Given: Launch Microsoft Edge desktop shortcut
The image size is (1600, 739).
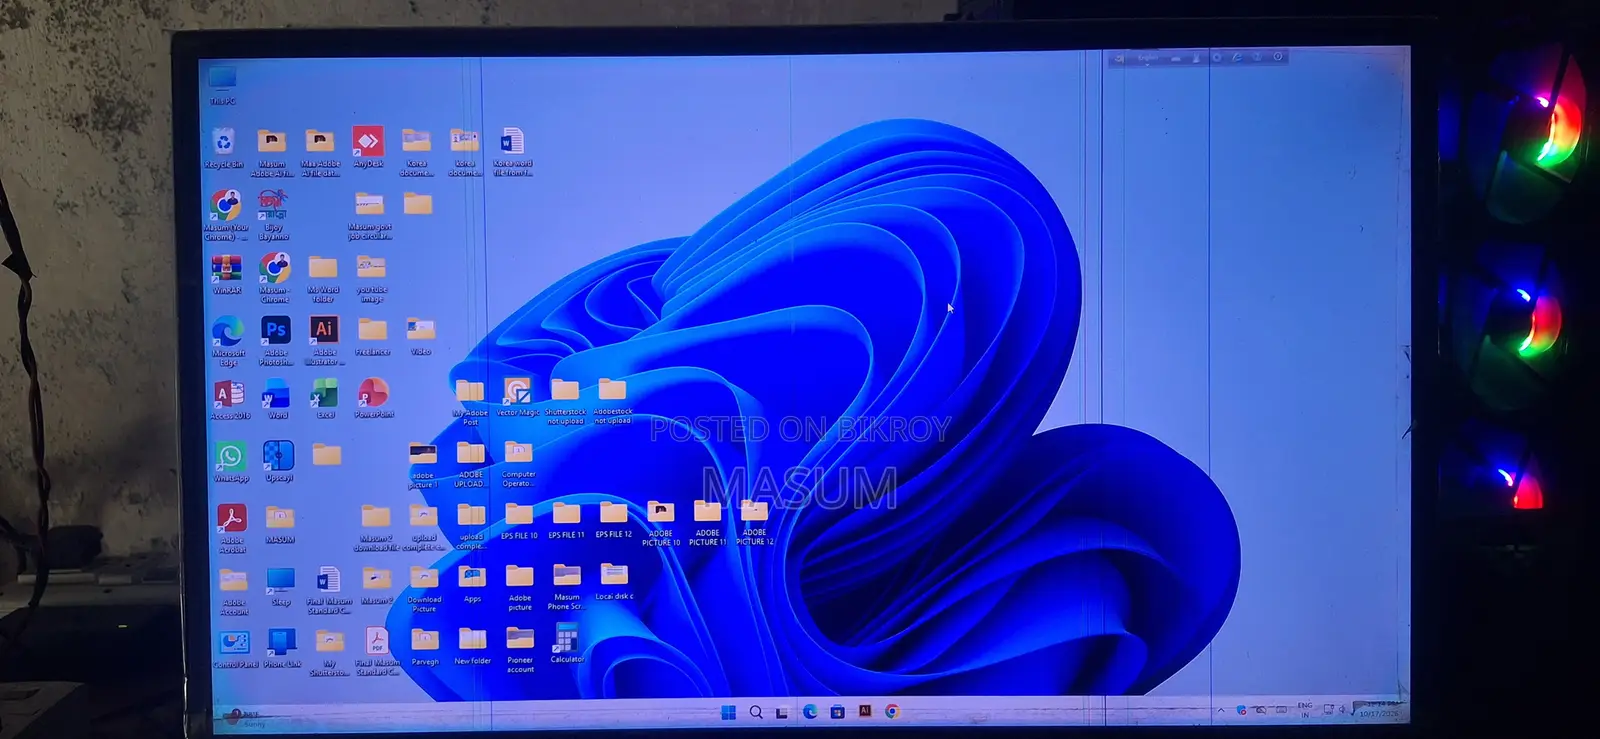Looking at the screenshot, I should [x=228, y=341].
